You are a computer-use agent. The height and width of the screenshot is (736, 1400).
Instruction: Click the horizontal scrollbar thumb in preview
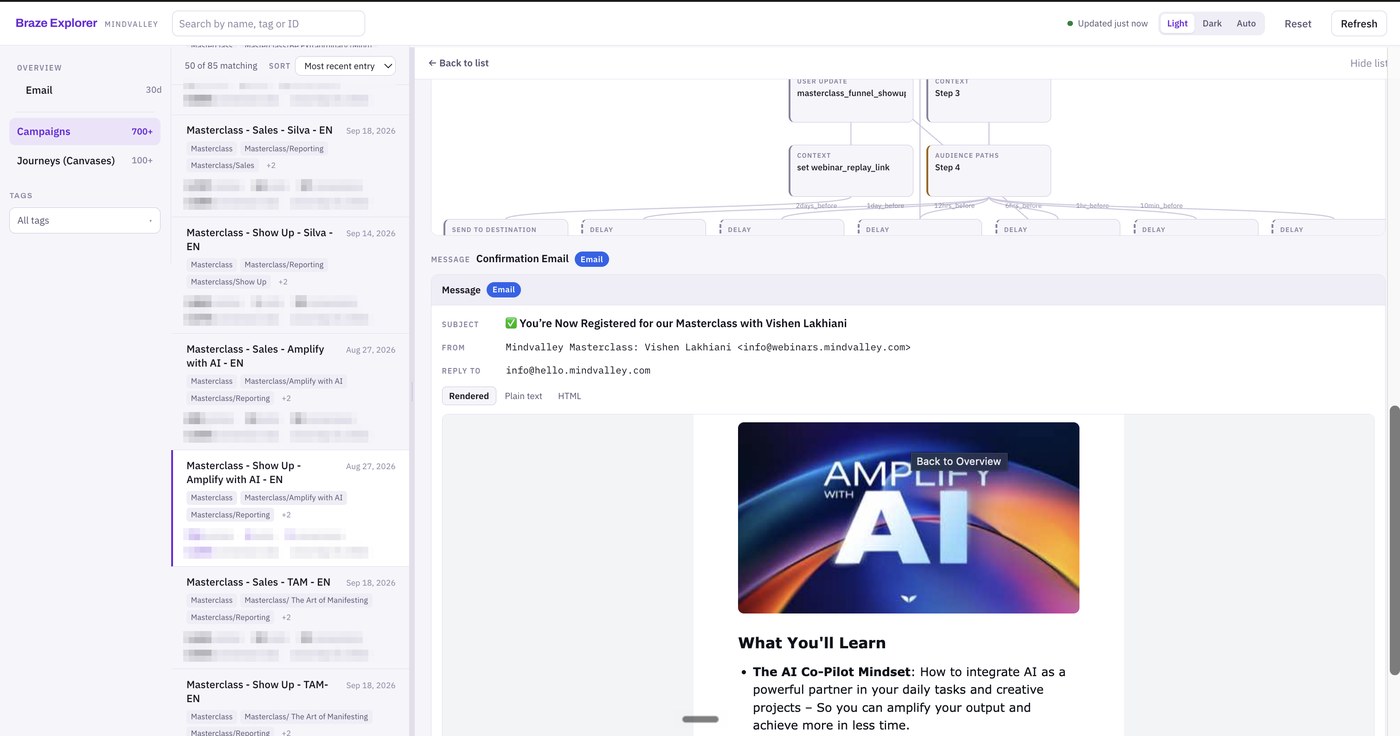[x=700, y=719]
